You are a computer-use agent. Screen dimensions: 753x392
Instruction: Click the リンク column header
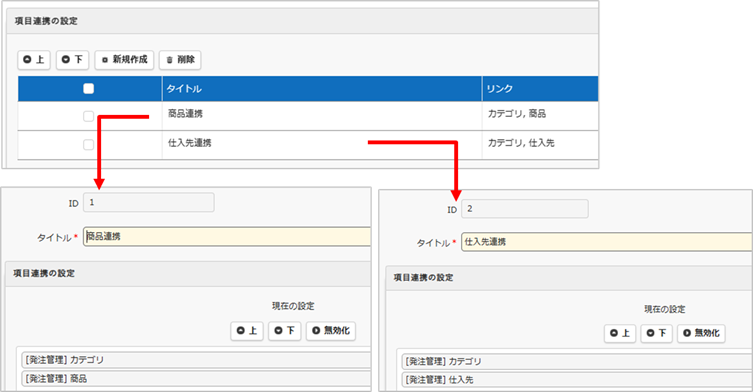pyautogui.click(x=540, y=88)
